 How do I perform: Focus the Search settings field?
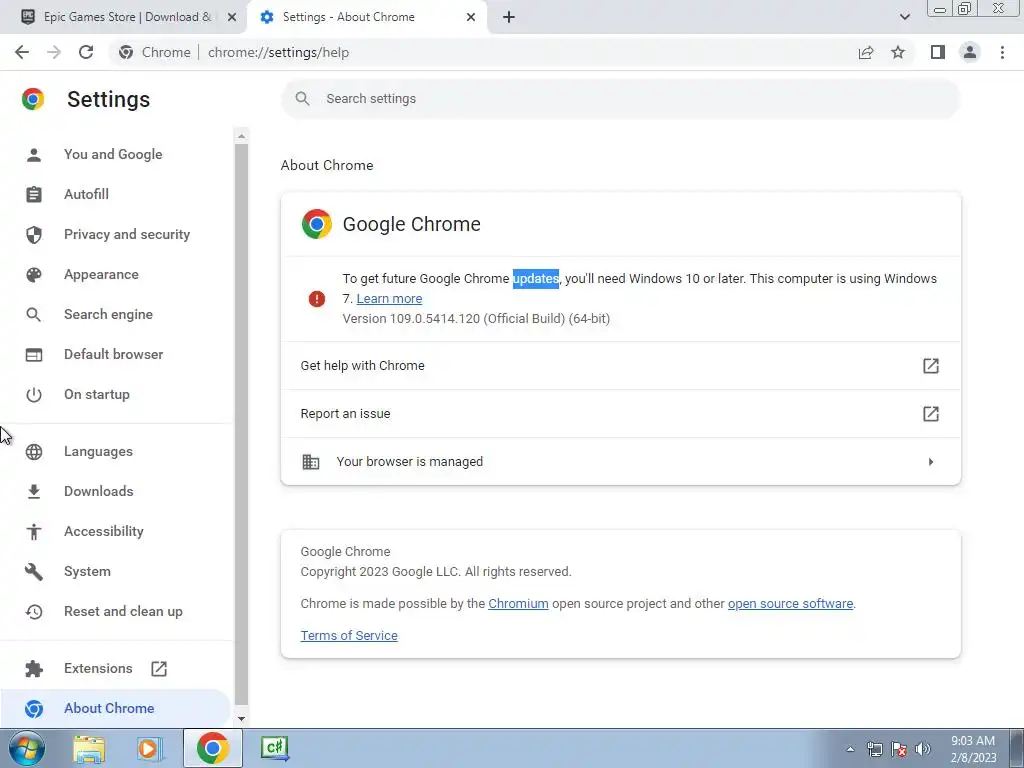620,99
